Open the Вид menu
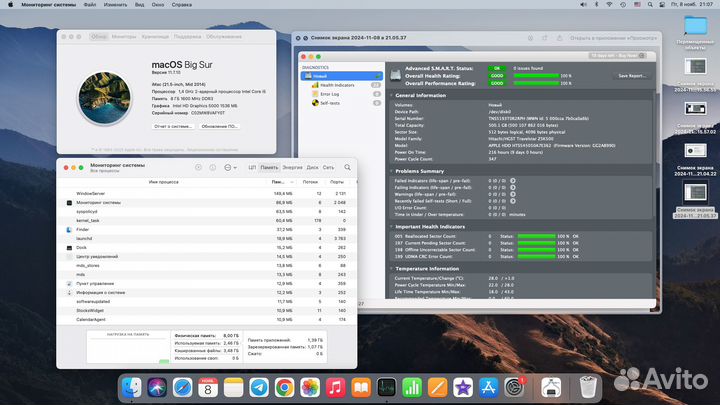This screenshot has width=720, height=405. point(140,5)
